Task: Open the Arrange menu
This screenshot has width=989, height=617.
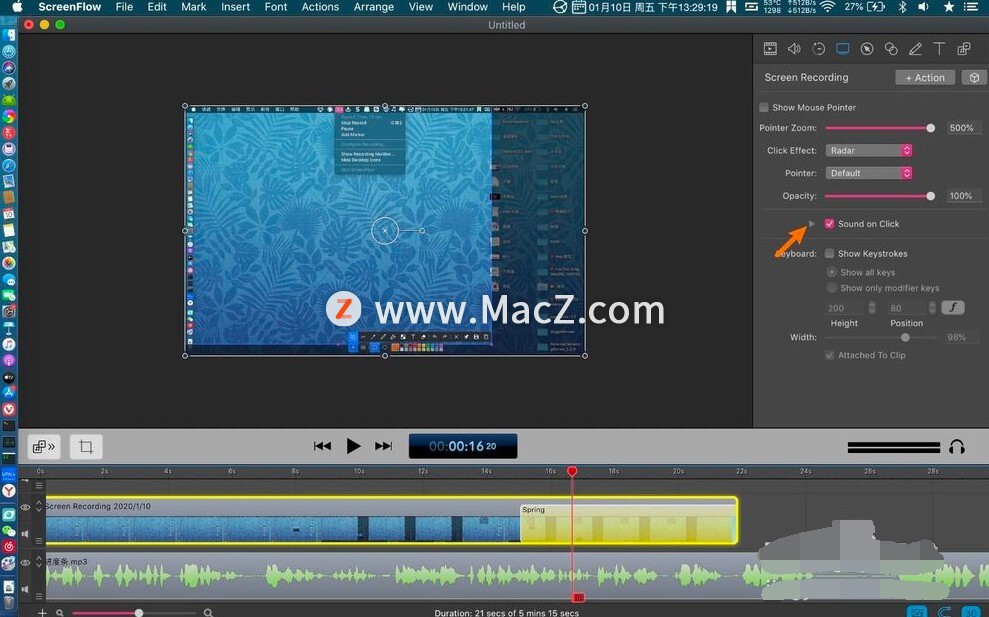Action: (x=374, y=7)
